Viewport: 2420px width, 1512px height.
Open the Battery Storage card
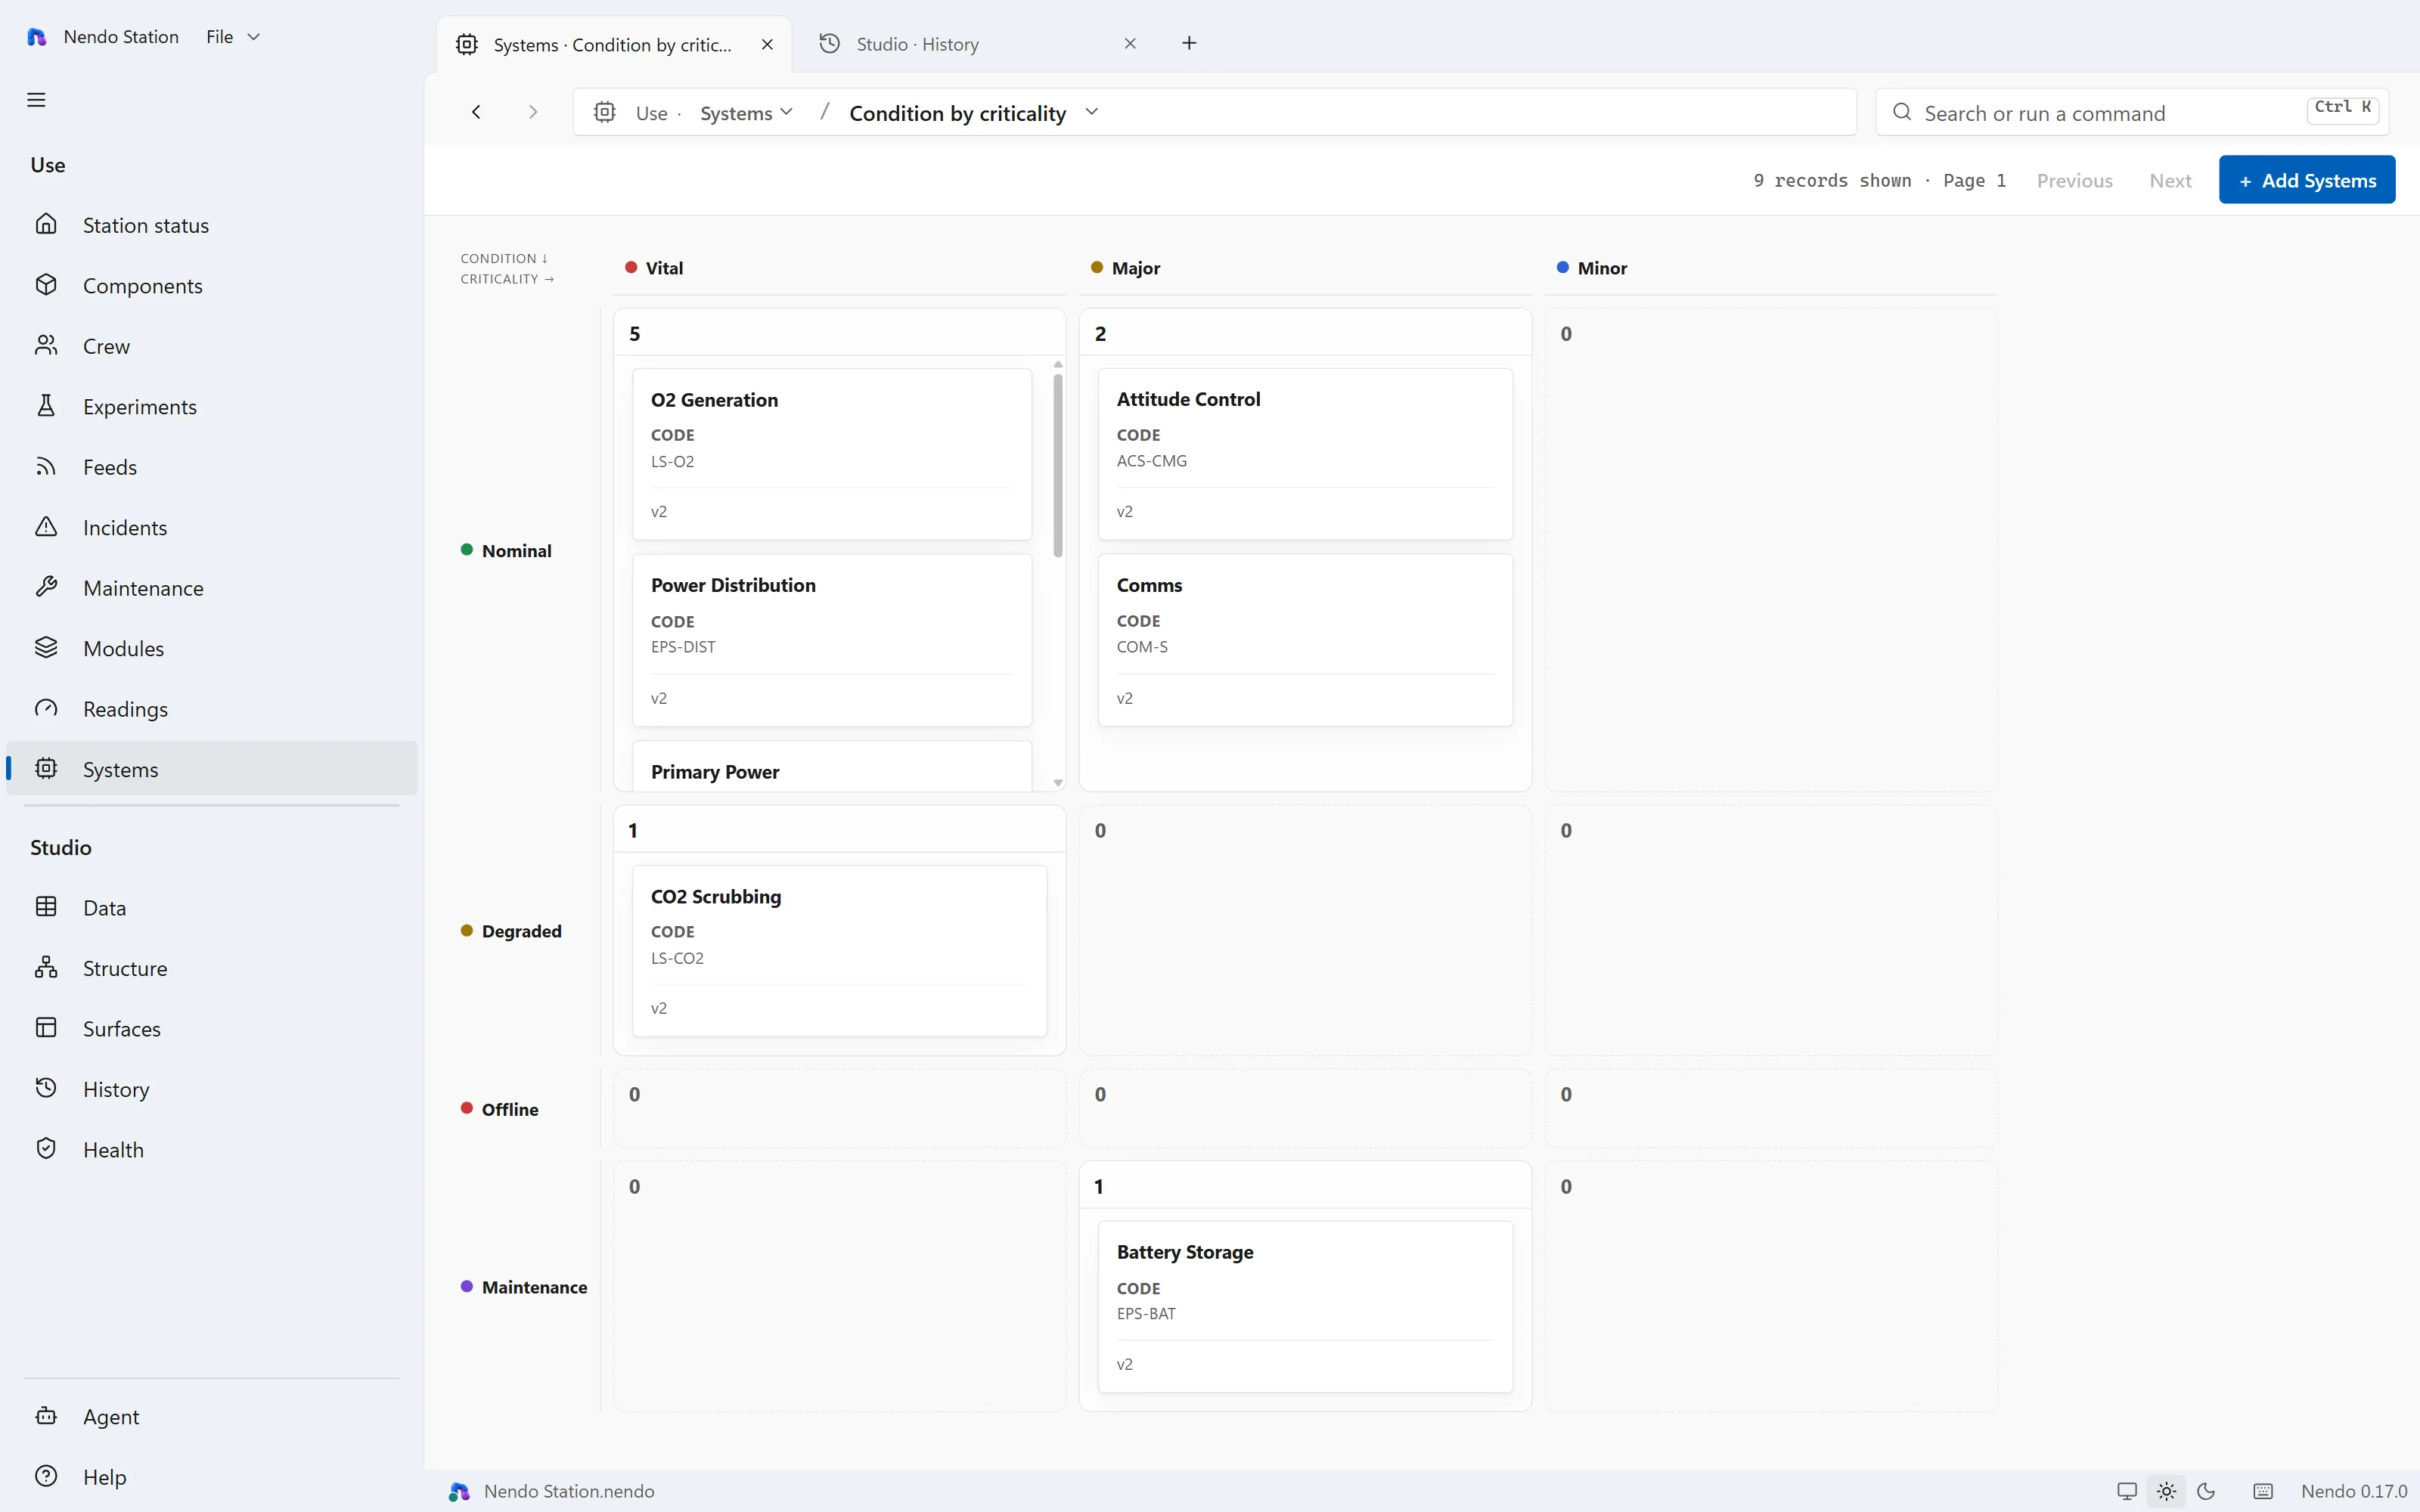(x=1305, y=1306)
